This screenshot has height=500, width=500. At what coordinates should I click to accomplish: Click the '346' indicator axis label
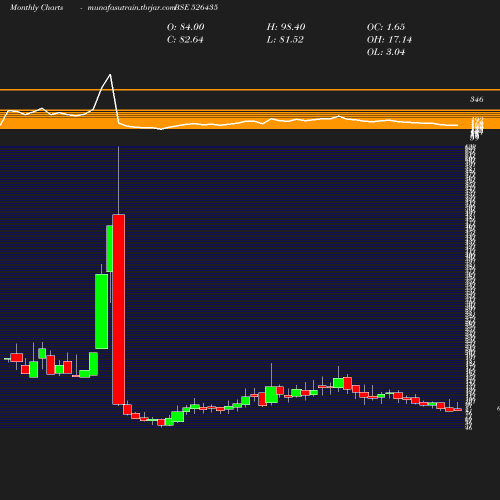(477, 99)
